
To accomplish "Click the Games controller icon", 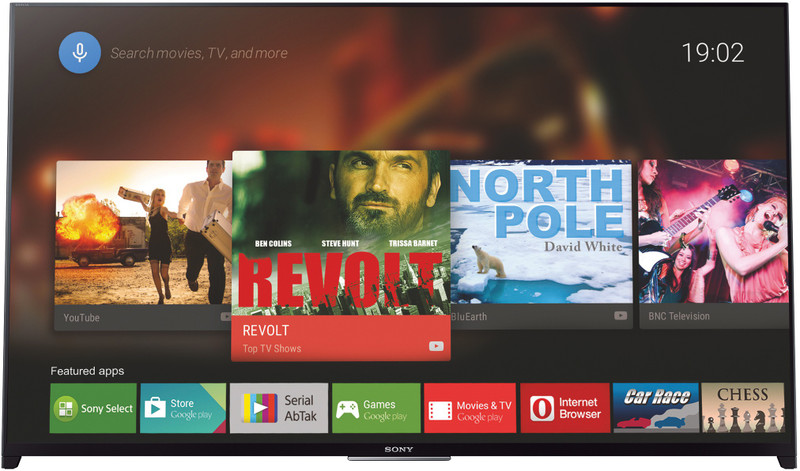I will [347, 409].
